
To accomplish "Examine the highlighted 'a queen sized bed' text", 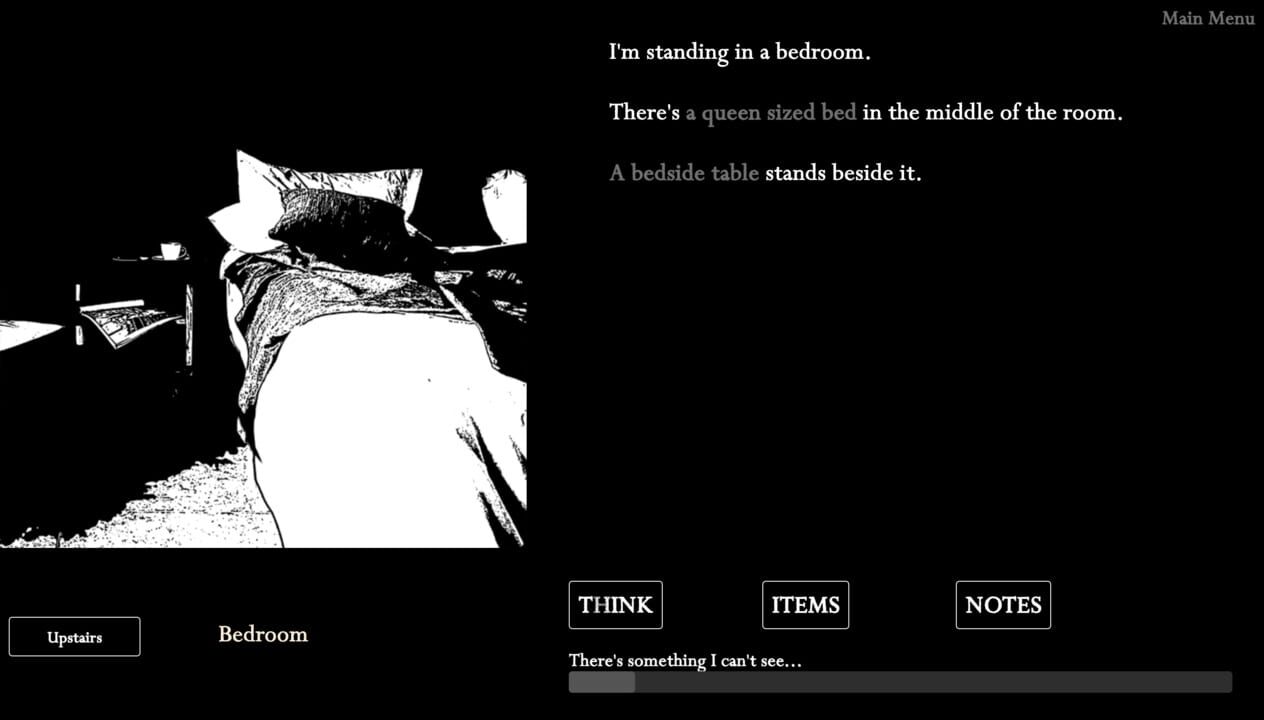I will (x=770, y=112).
